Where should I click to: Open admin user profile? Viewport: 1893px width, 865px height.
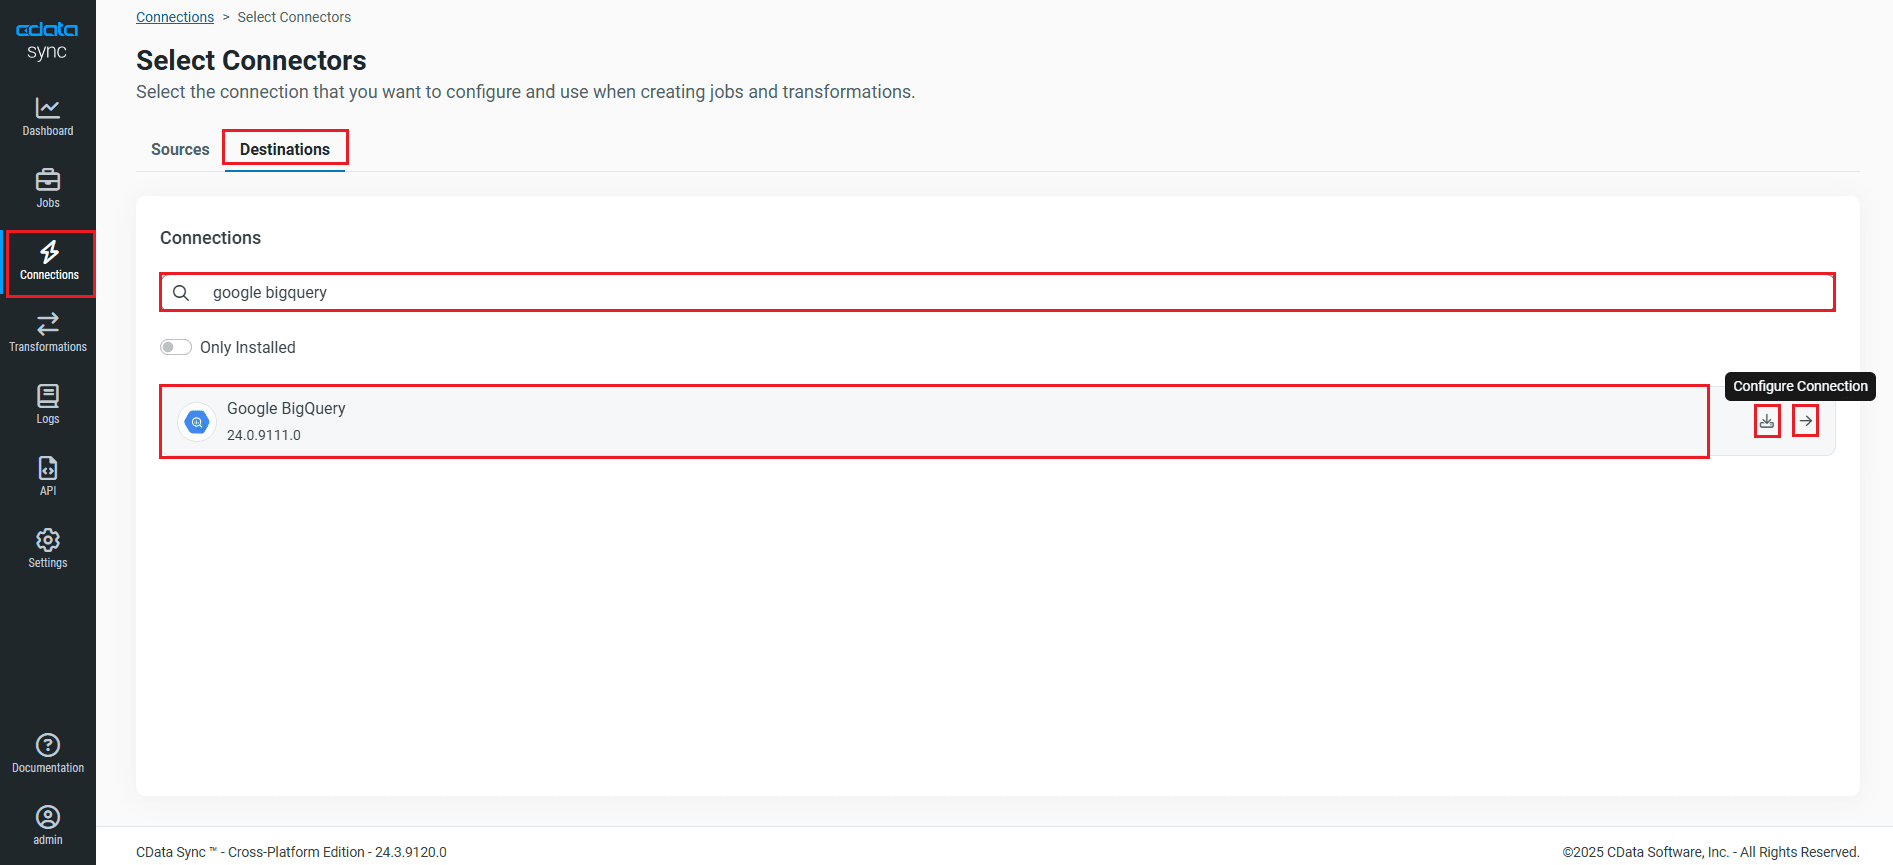click(48, 826)
